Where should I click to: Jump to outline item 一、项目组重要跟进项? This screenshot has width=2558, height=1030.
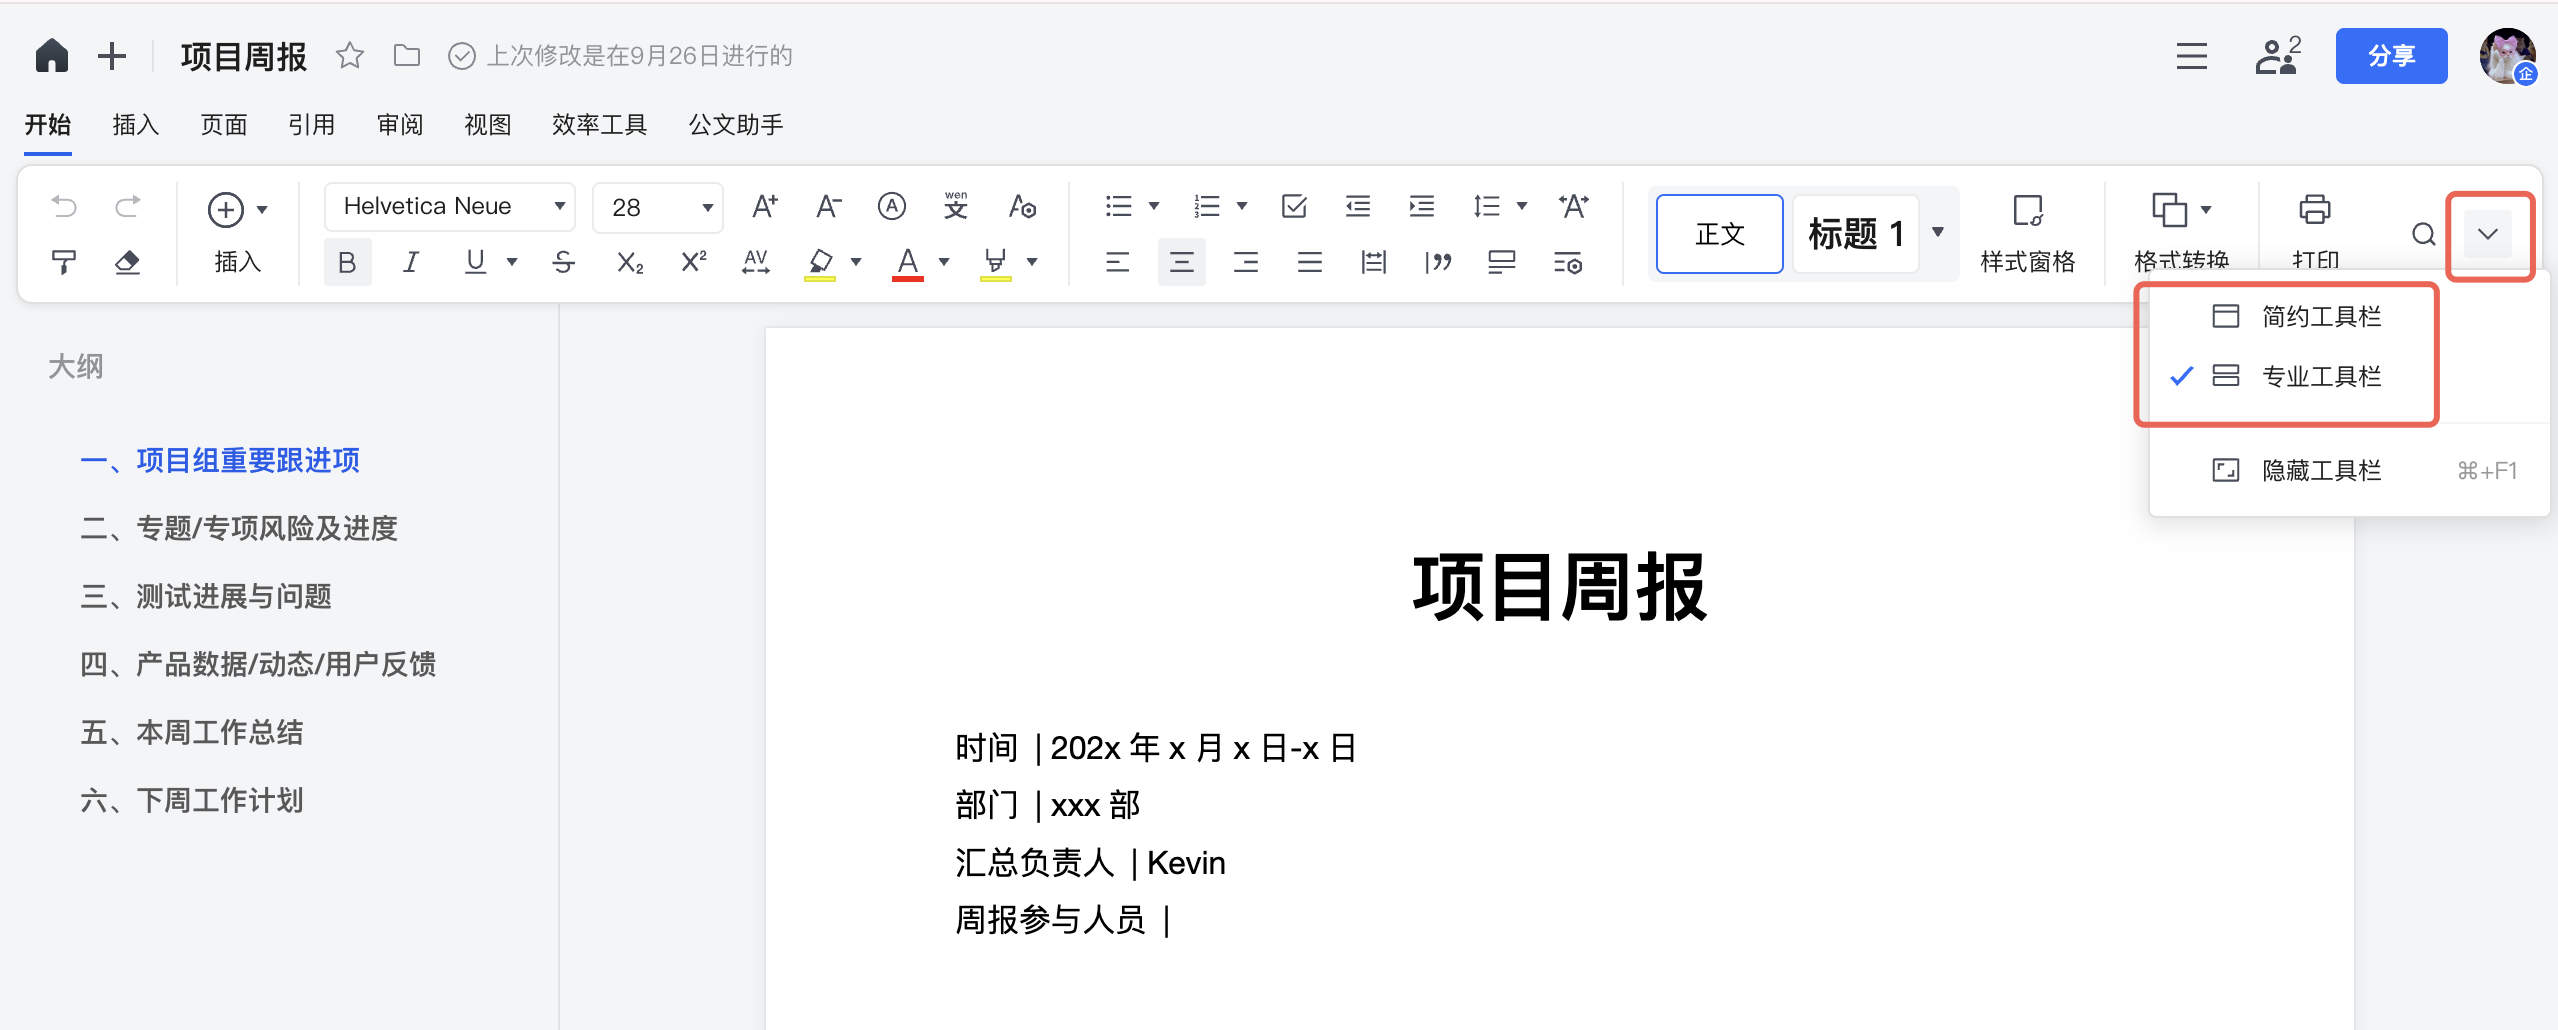click(x=220, y=460)
